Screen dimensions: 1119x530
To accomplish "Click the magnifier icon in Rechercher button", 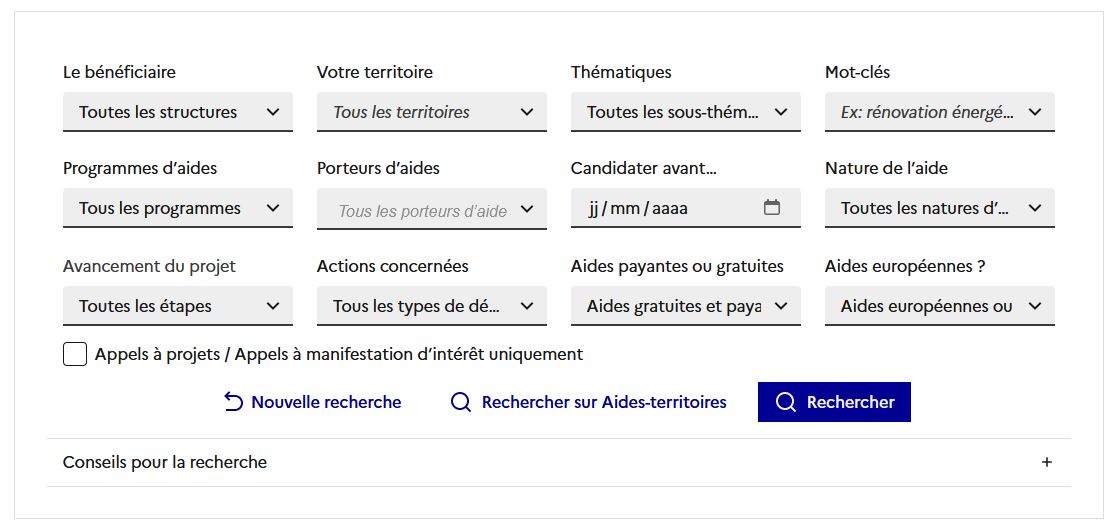I will pyautogui.click(x=785, y=402).
